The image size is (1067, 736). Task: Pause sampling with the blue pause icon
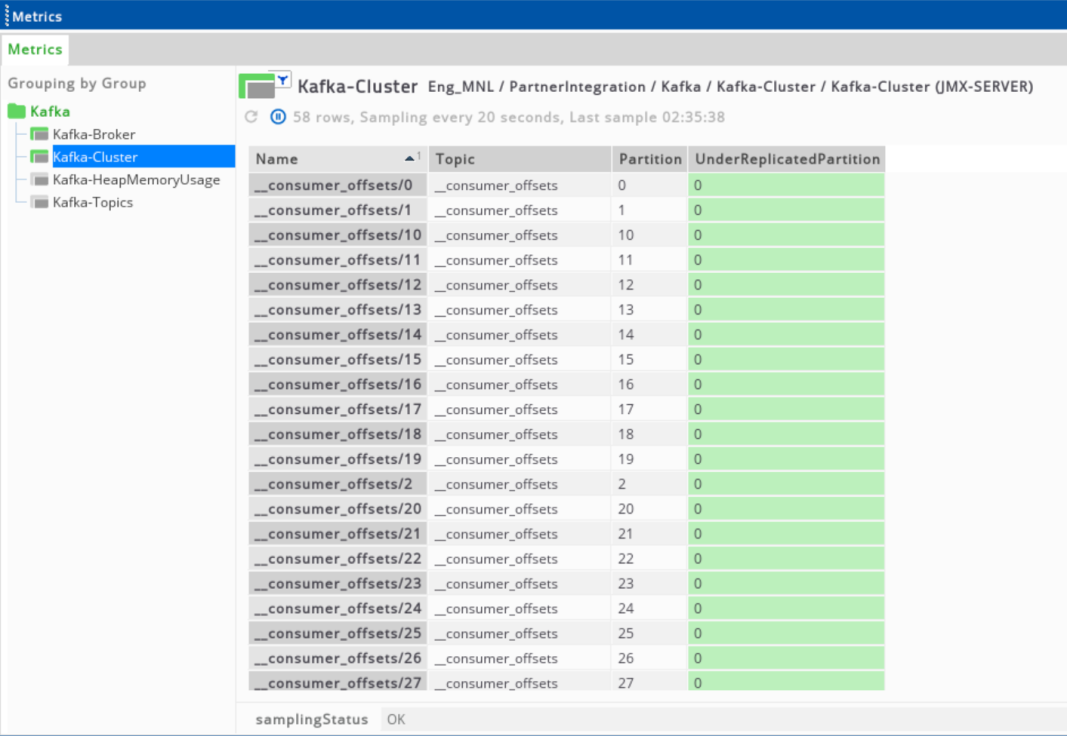[278, 117]
